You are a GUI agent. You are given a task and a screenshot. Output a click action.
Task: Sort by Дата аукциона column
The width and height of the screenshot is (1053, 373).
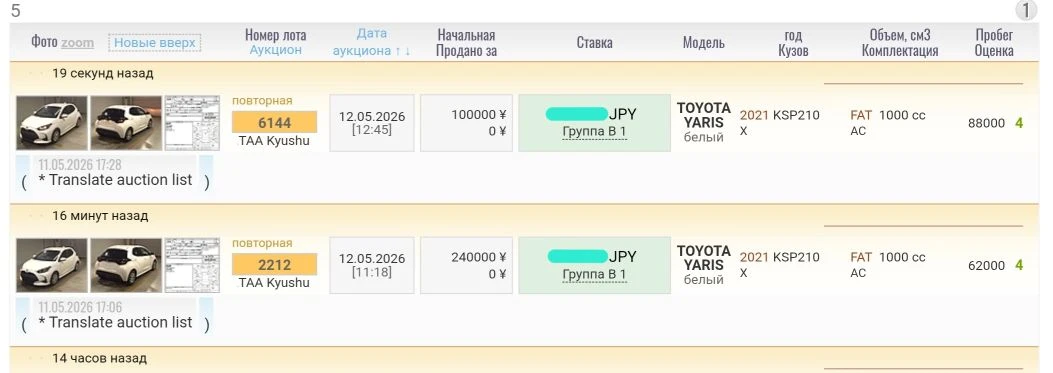click(x=371, y=42)
